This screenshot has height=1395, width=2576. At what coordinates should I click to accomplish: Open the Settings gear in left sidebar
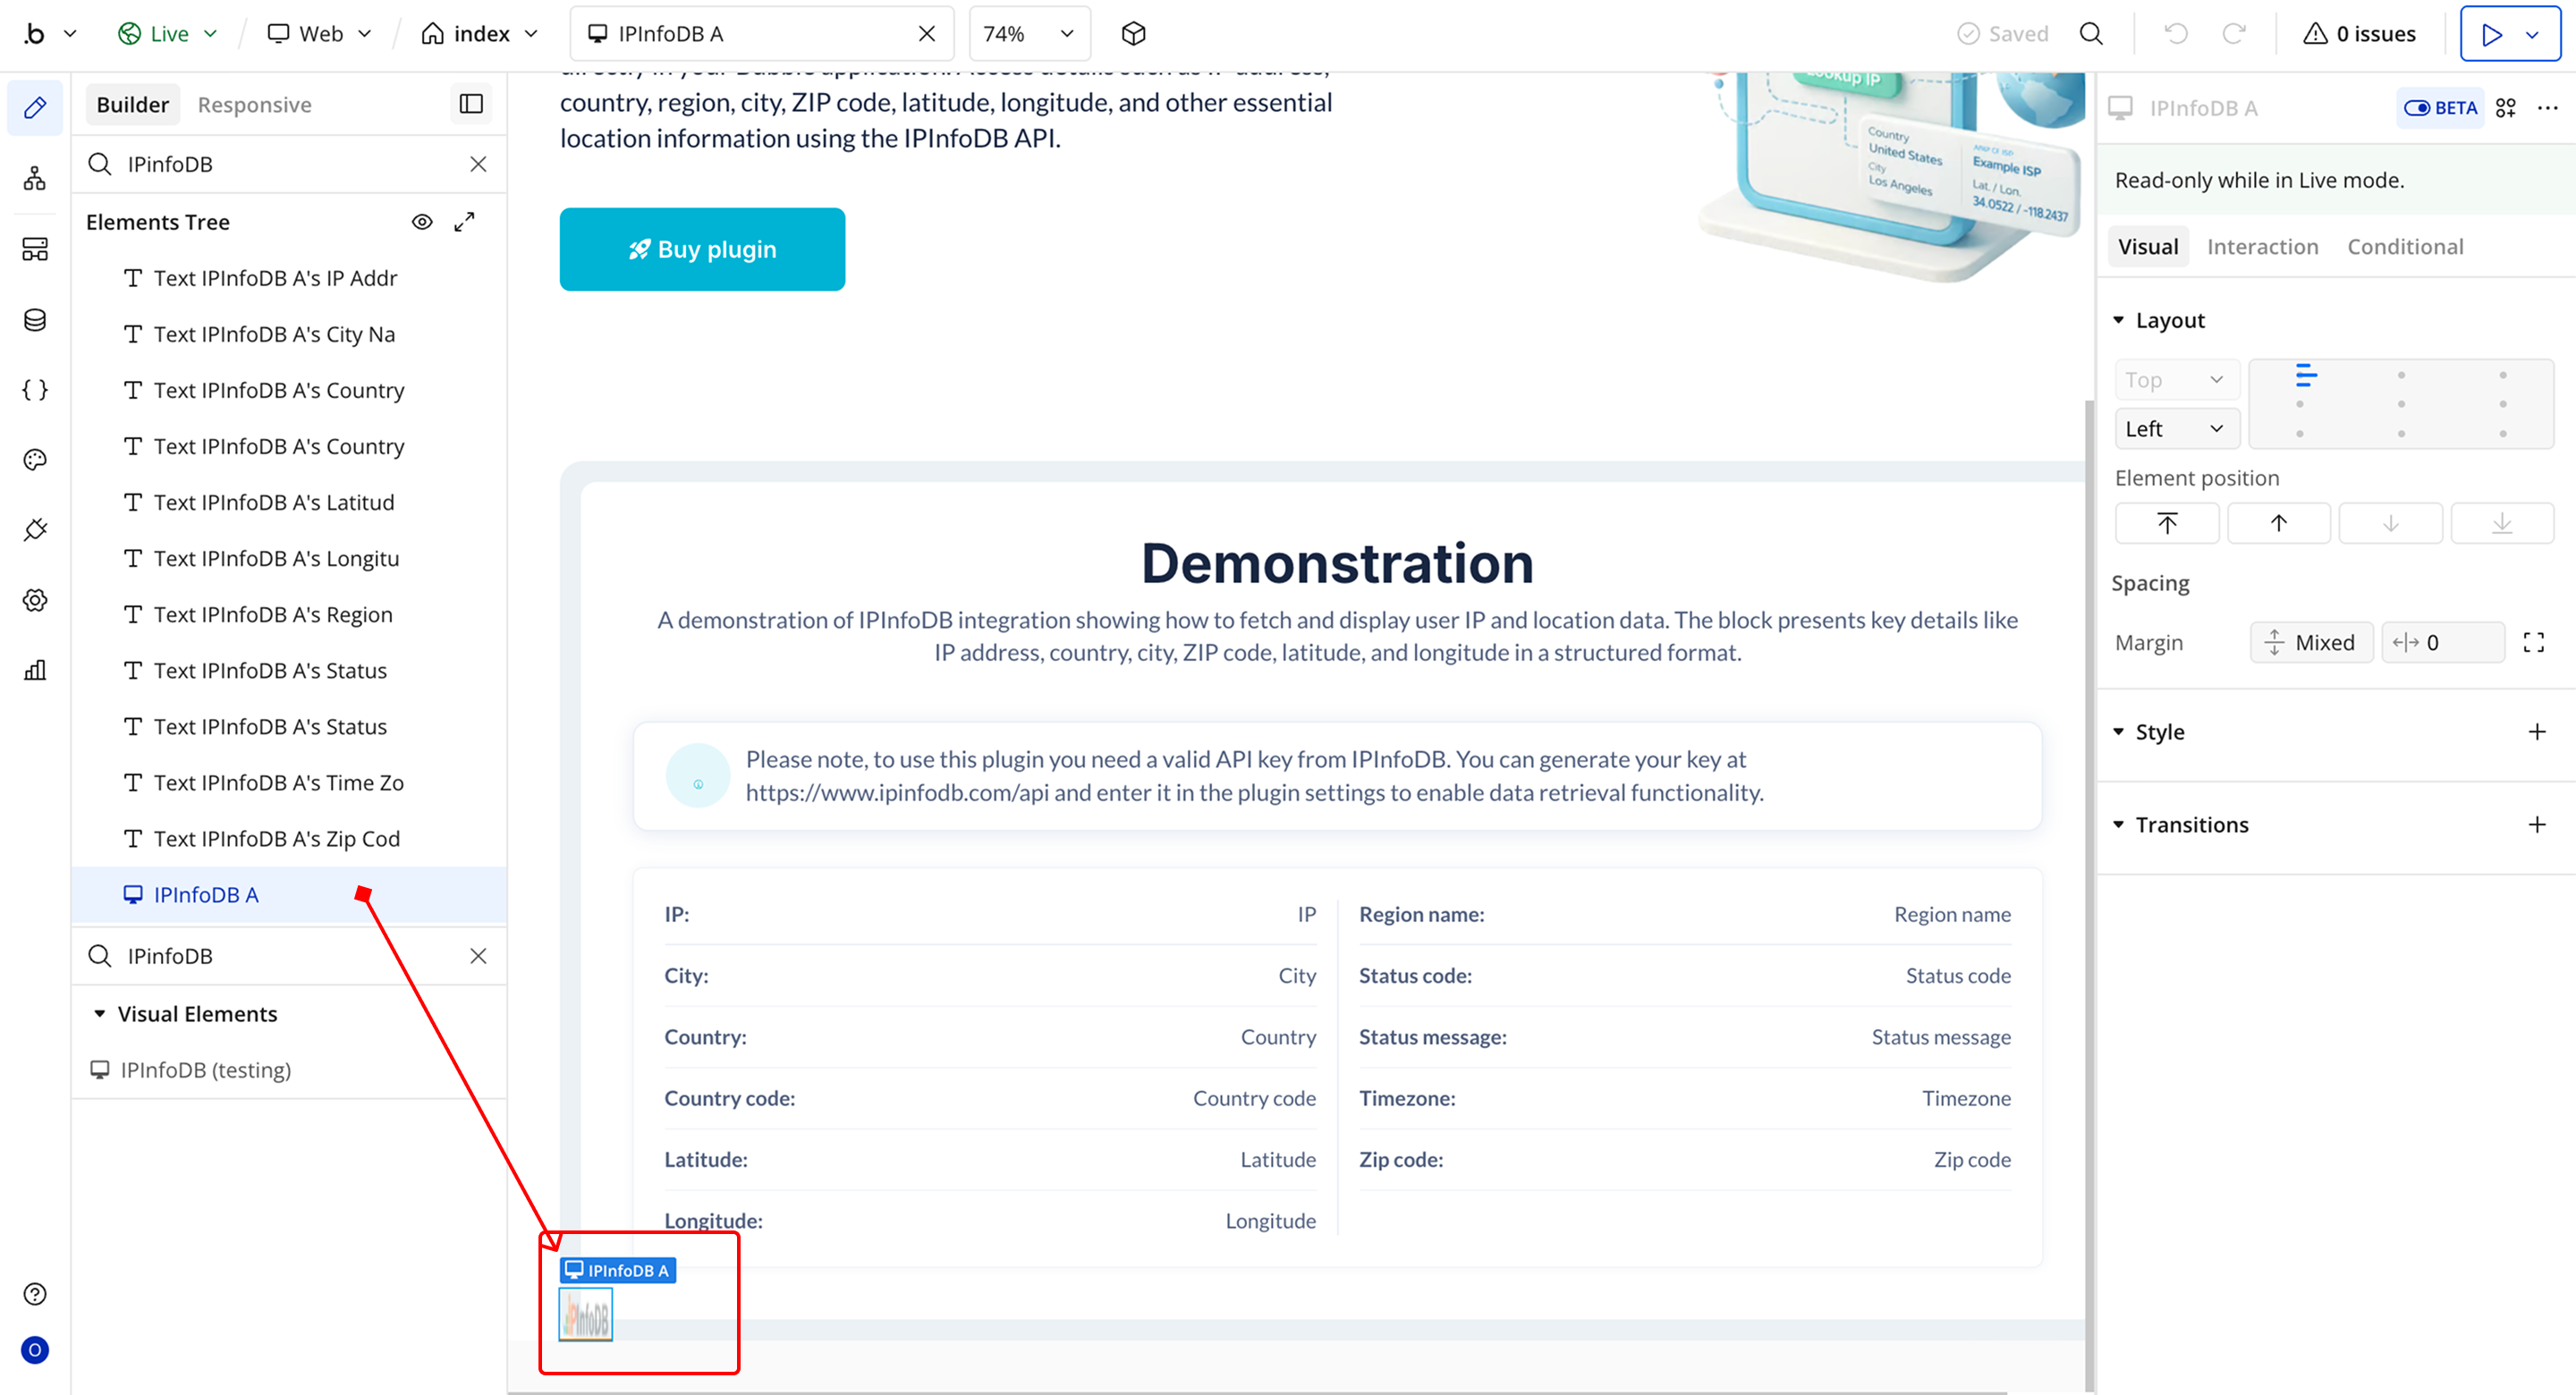(35, 600)
